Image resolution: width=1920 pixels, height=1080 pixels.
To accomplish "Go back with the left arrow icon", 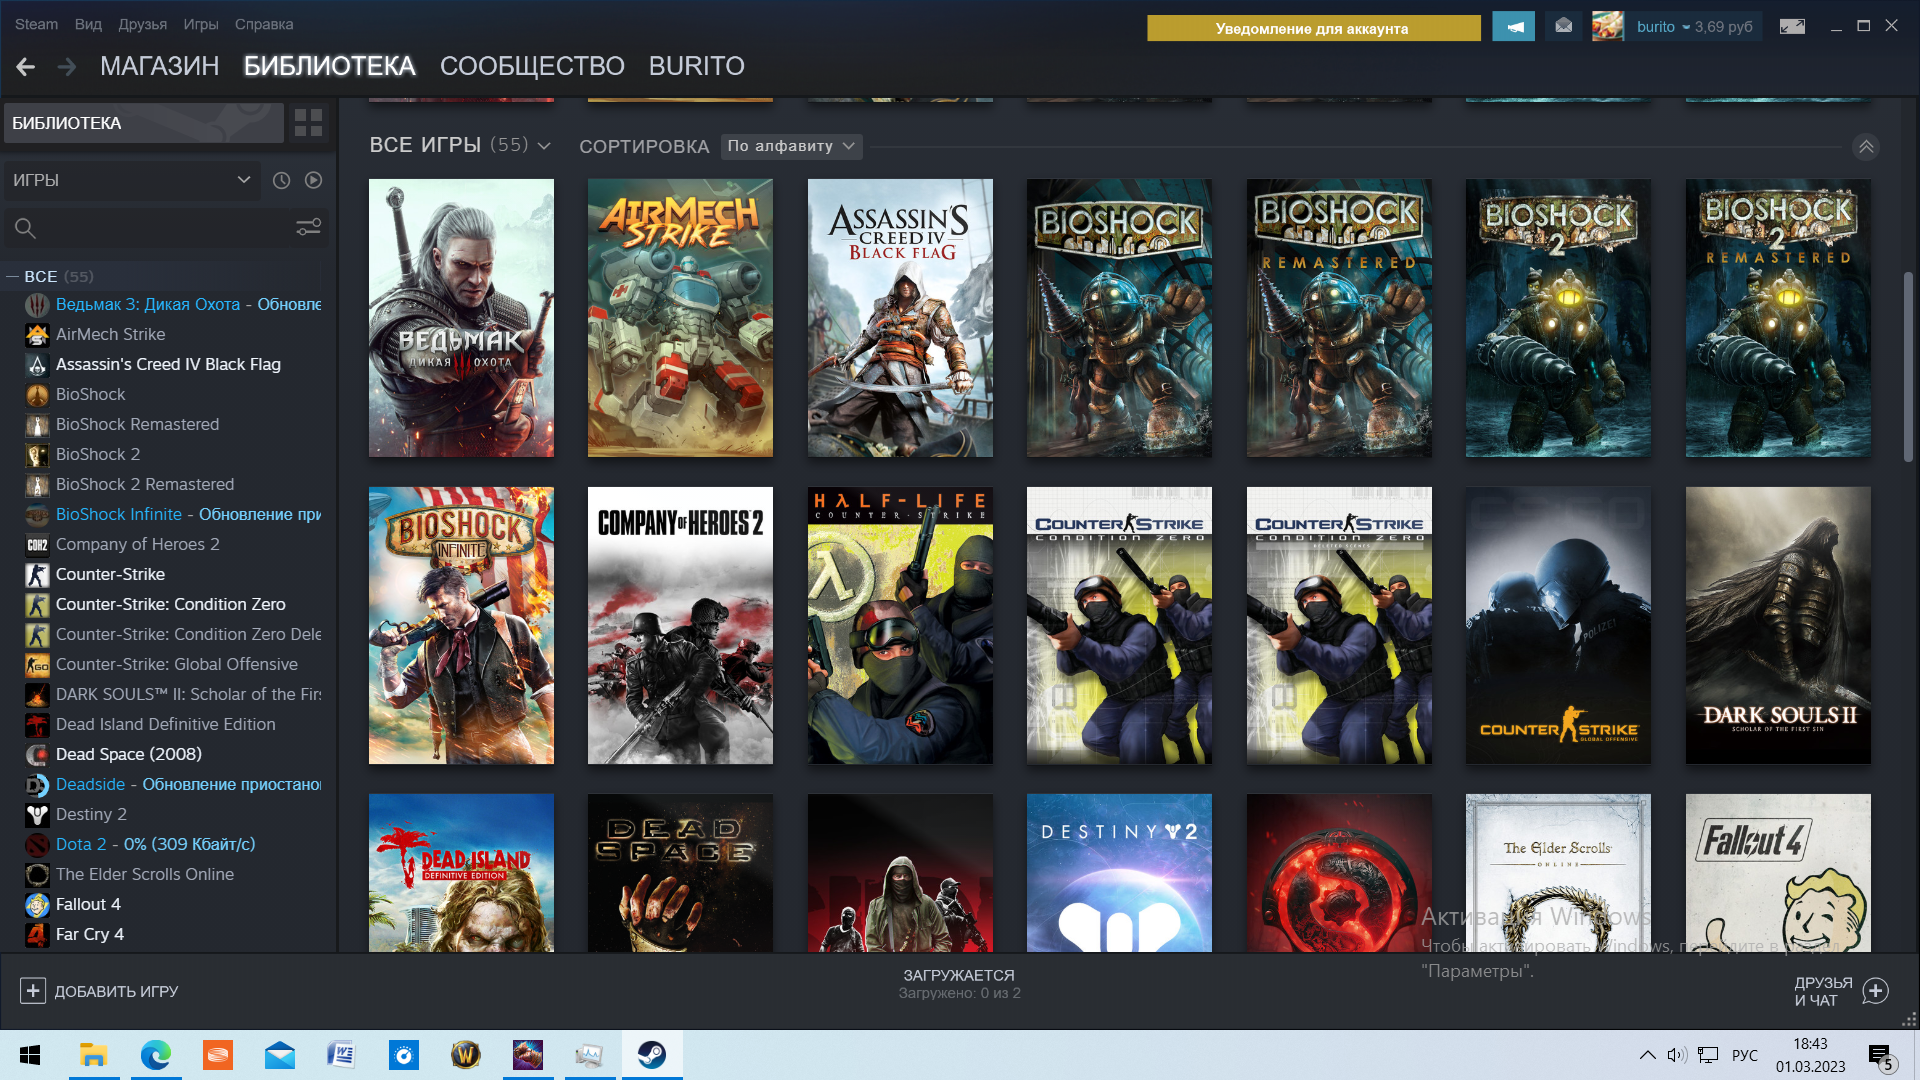I will [26, 66].
